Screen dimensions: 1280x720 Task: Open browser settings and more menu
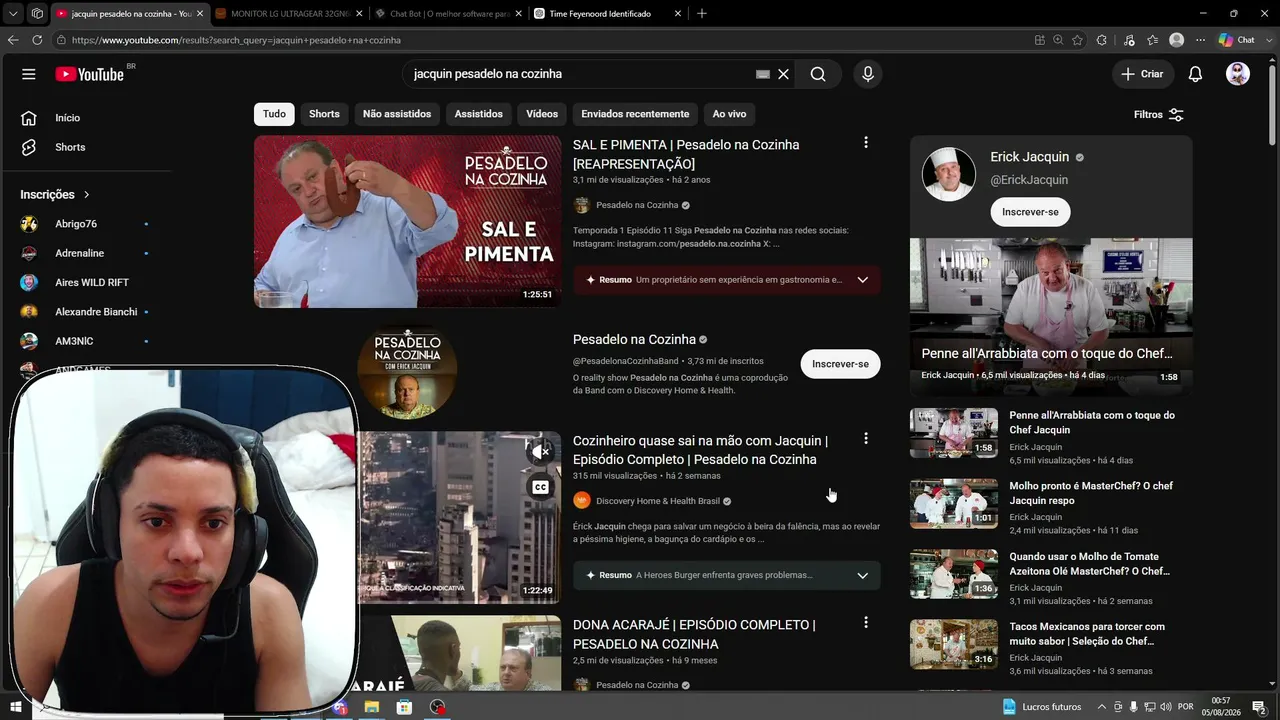[x=1201, y=40]
